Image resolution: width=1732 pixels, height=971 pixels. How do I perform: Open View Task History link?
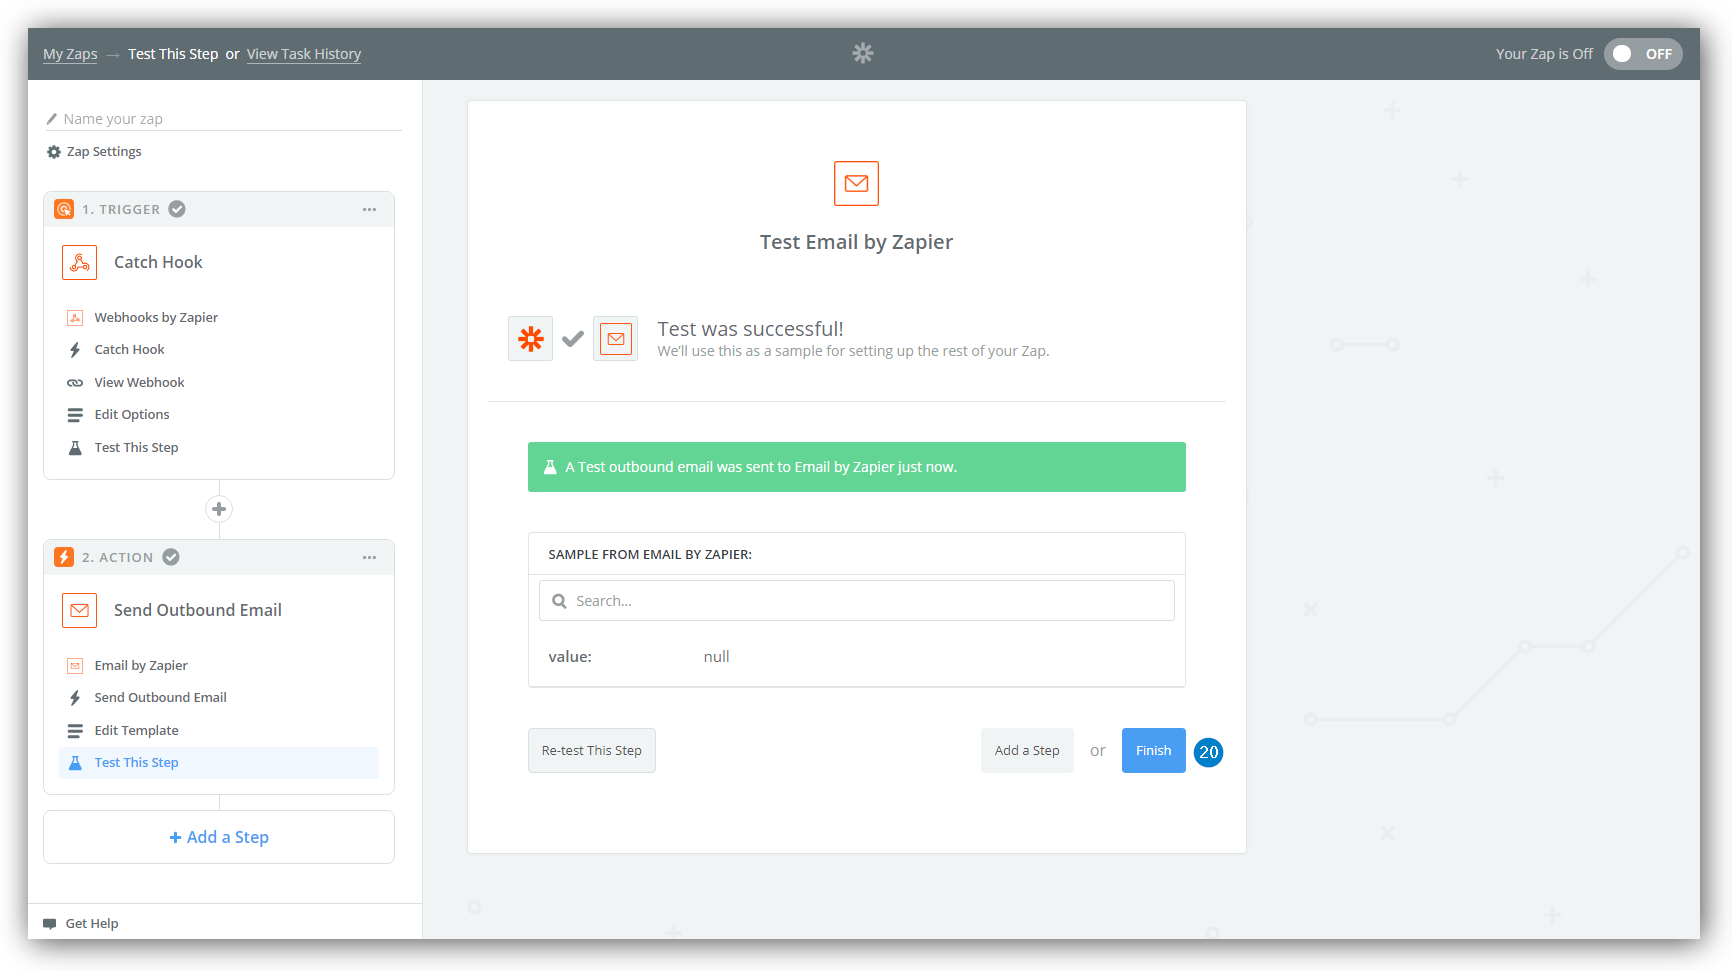304,54
